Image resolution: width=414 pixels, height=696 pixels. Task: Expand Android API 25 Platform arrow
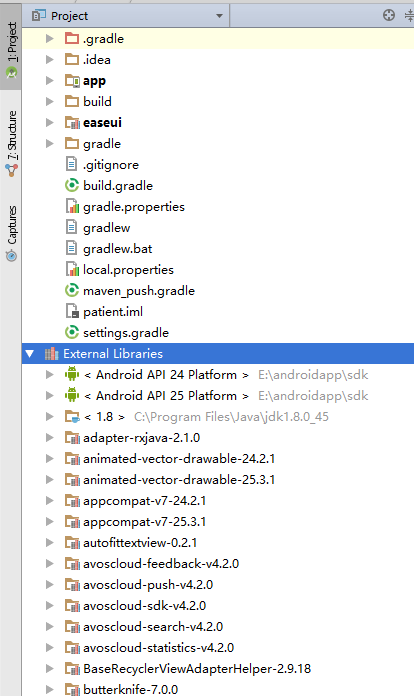click(50, 395)
